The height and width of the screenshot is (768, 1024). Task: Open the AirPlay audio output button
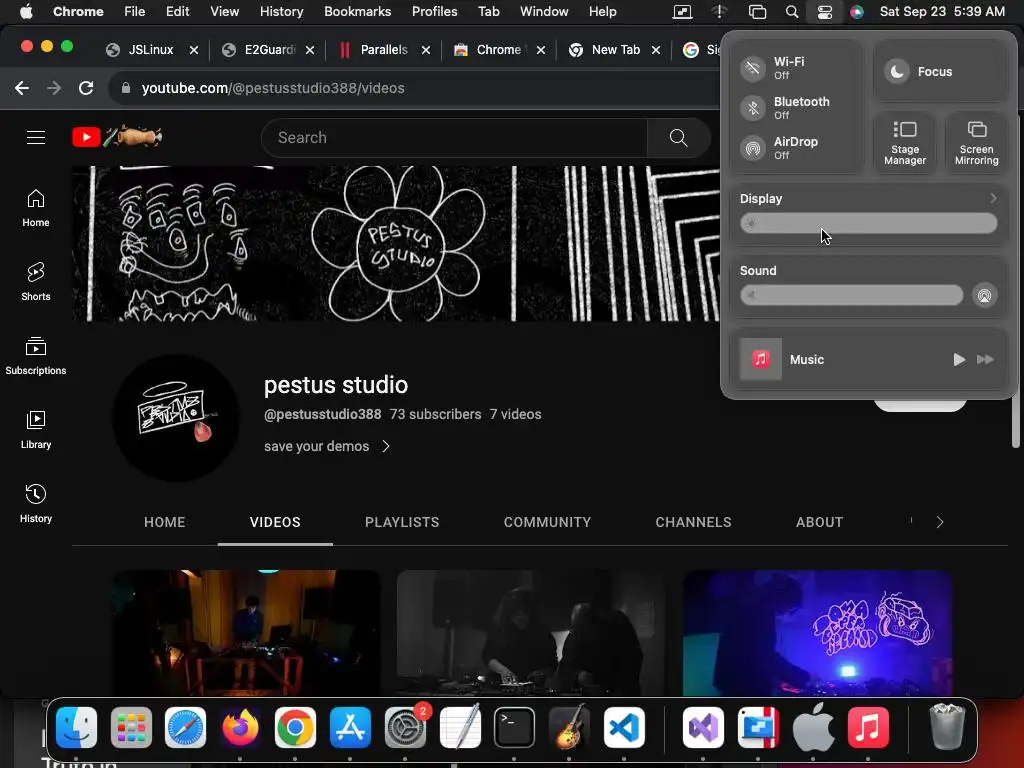point(984,296)
